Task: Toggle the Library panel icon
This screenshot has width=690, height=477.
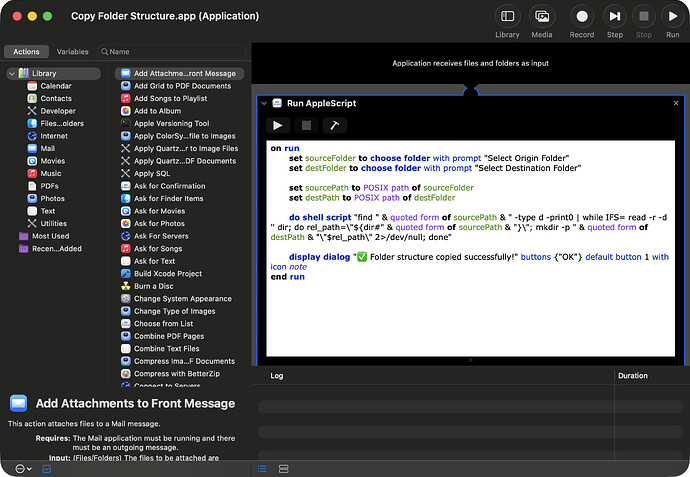Action: [x=507, y=17]
